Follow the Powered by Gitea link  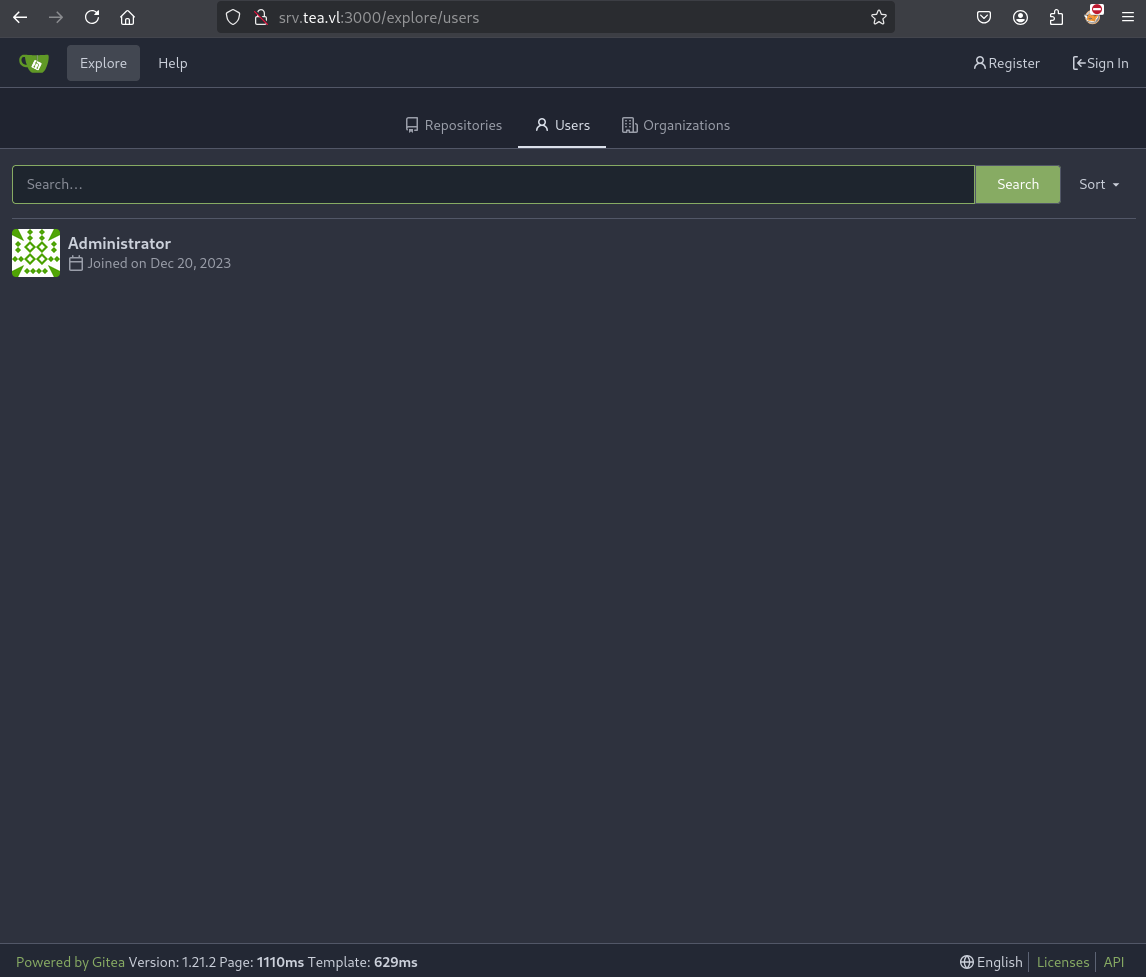pos(70,962)
